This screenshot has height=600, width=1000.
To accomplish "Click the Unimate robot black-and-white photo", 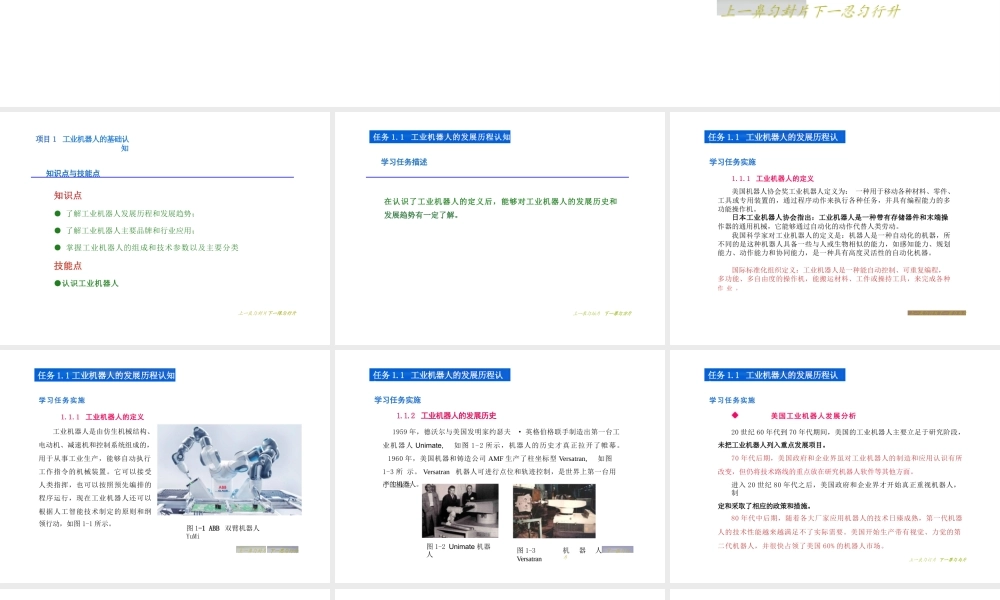I will 460,510.
